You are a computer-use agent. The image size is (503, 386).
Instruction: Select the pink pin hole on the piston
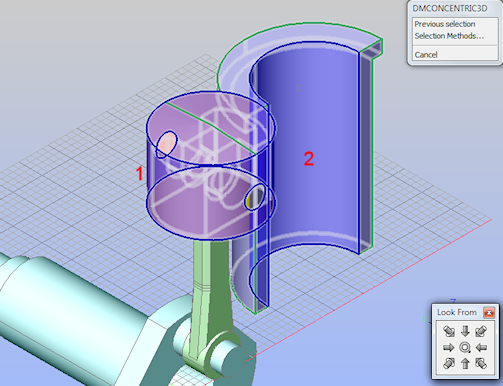click(166, 144)
